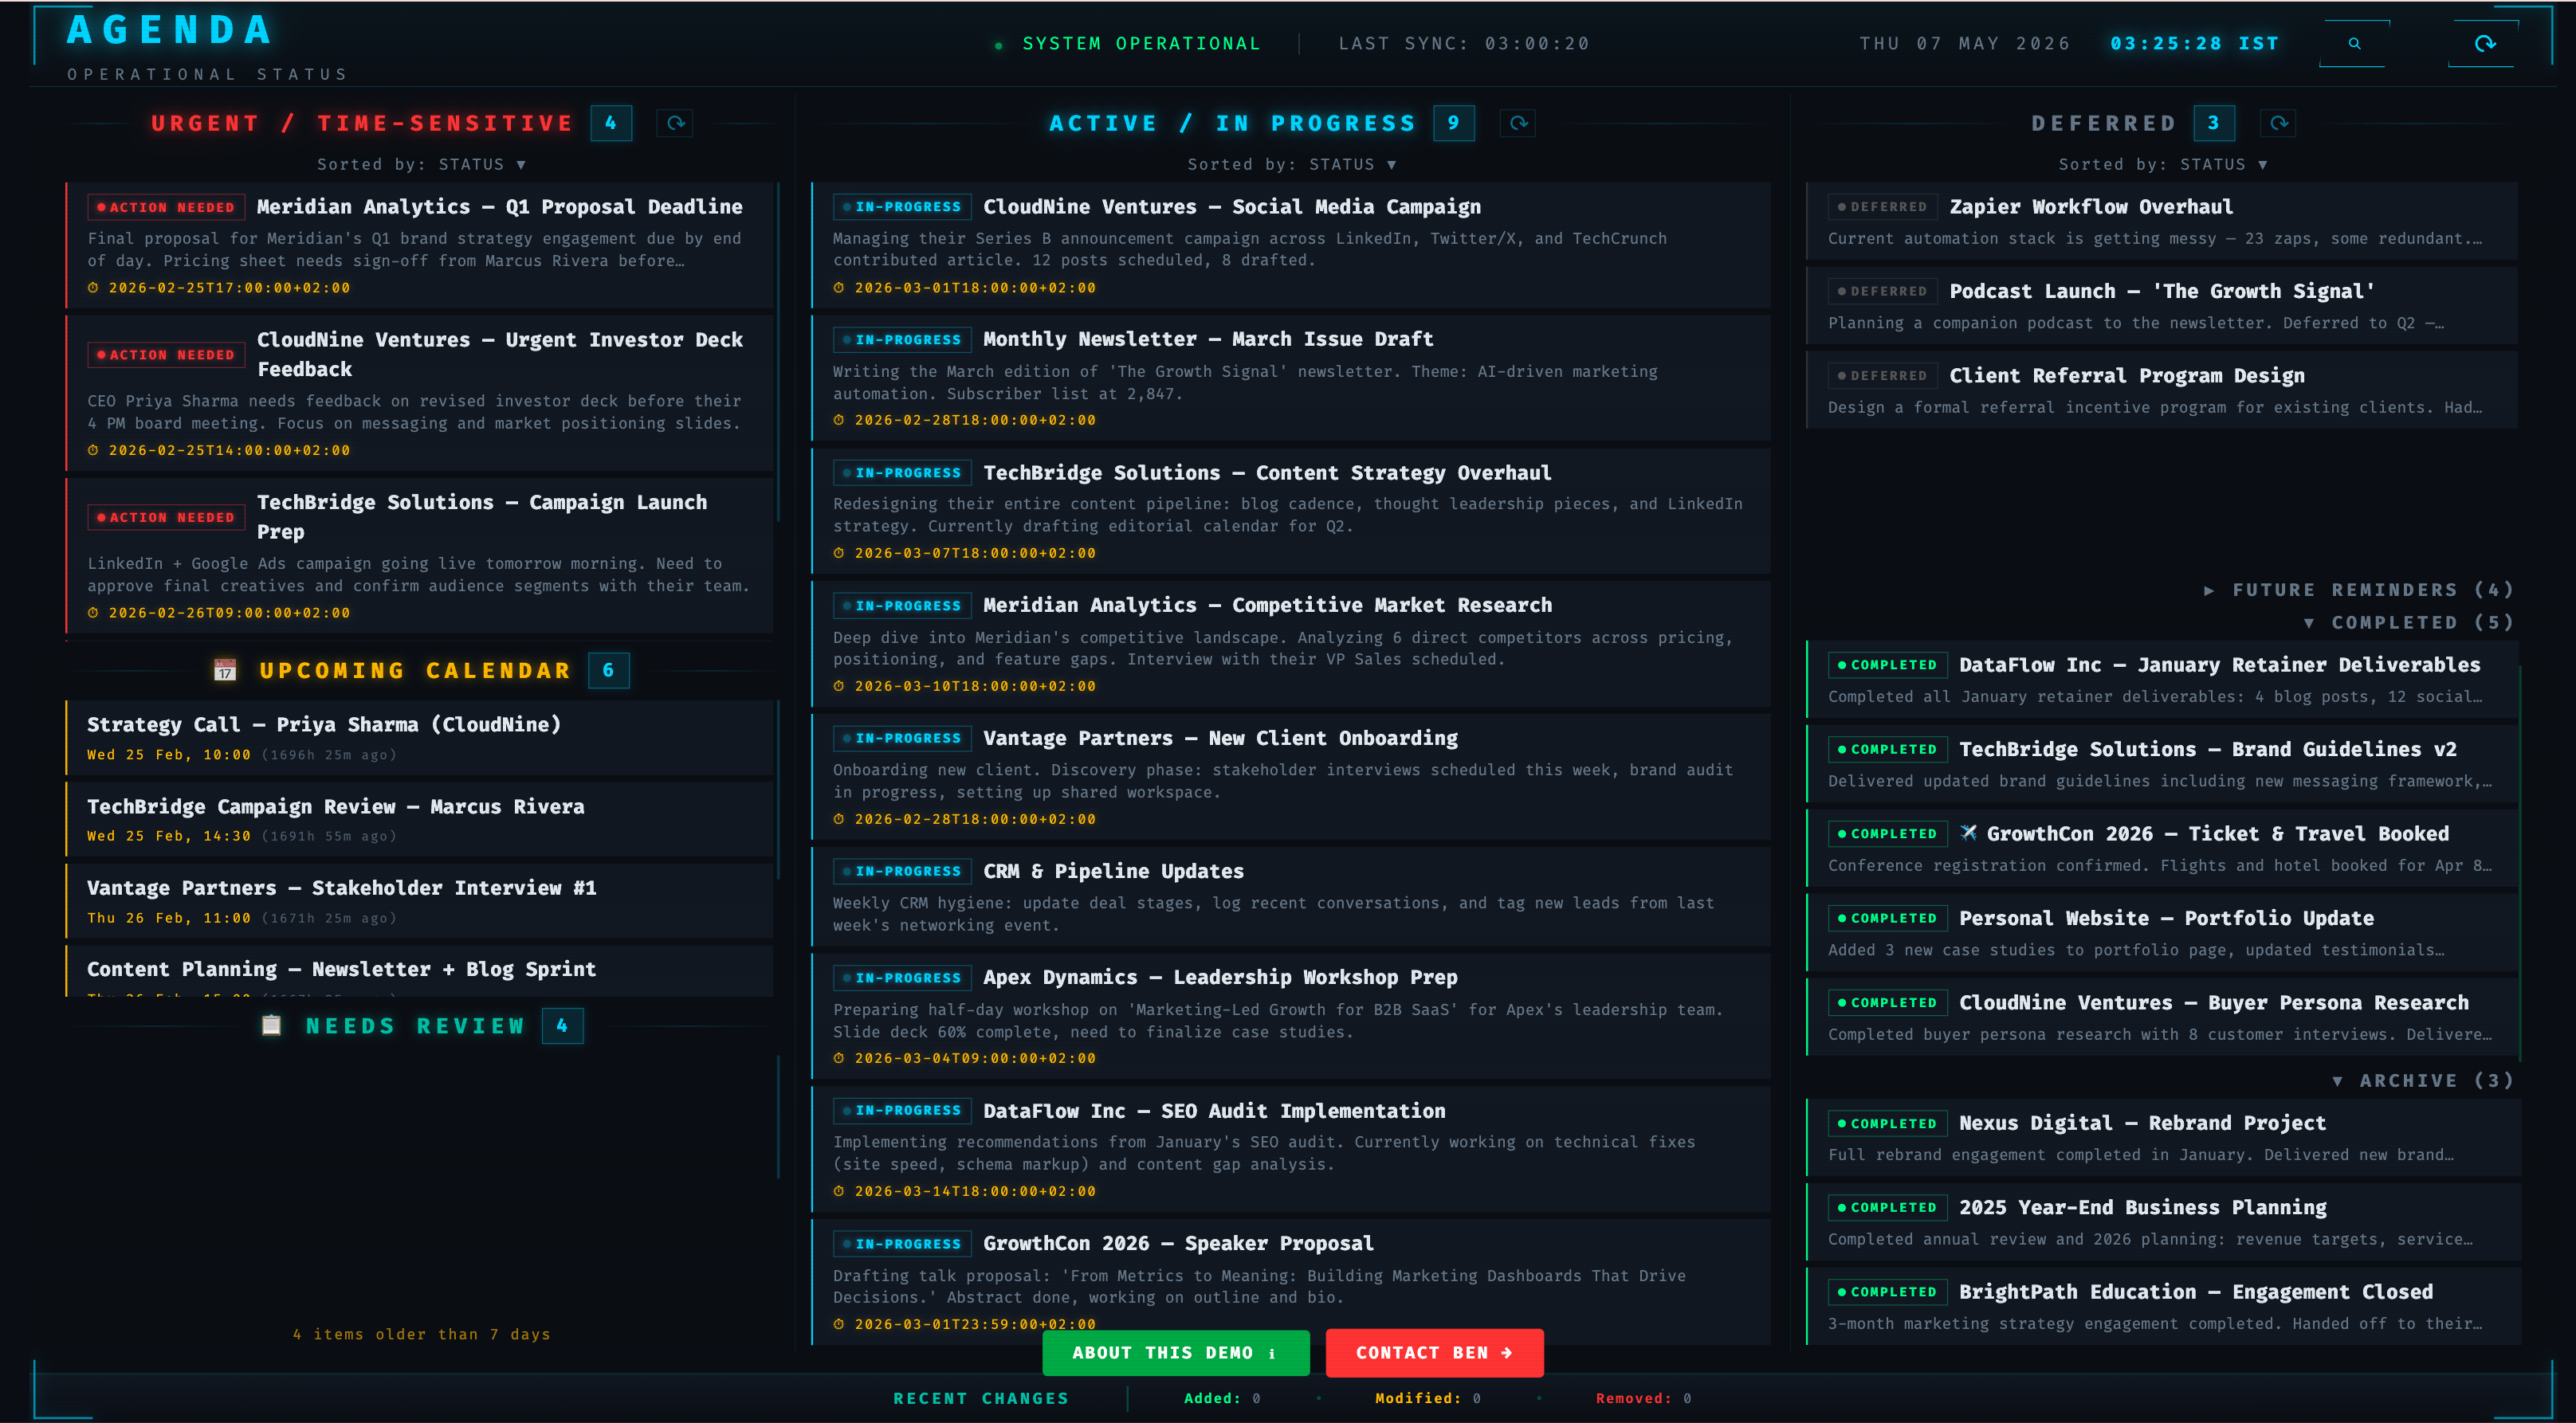This screenshot has height=1423, width=2576.
Task: Collapse the Archive (3) section
Action: (2422, 1080)
